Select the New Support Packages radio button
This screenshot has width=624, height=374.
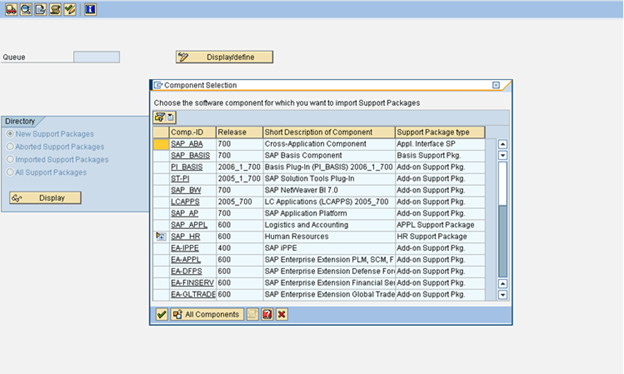coord(10,134)
